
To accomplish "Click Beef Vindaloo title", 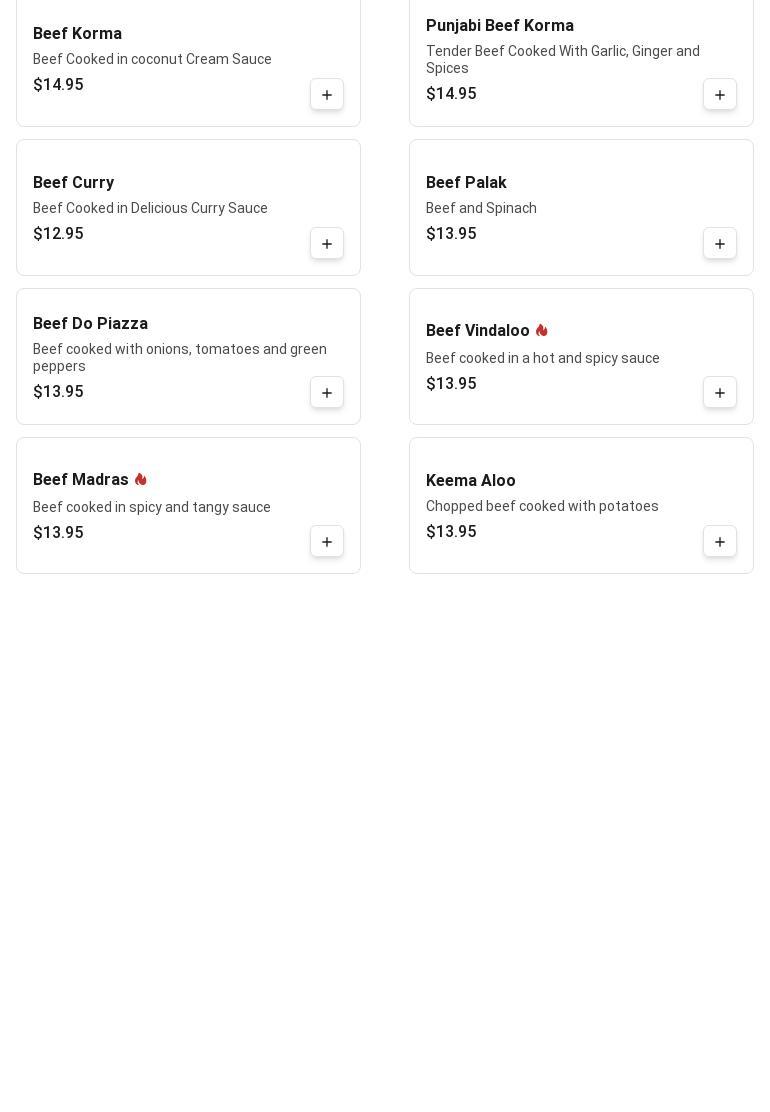I will point(477,331).
